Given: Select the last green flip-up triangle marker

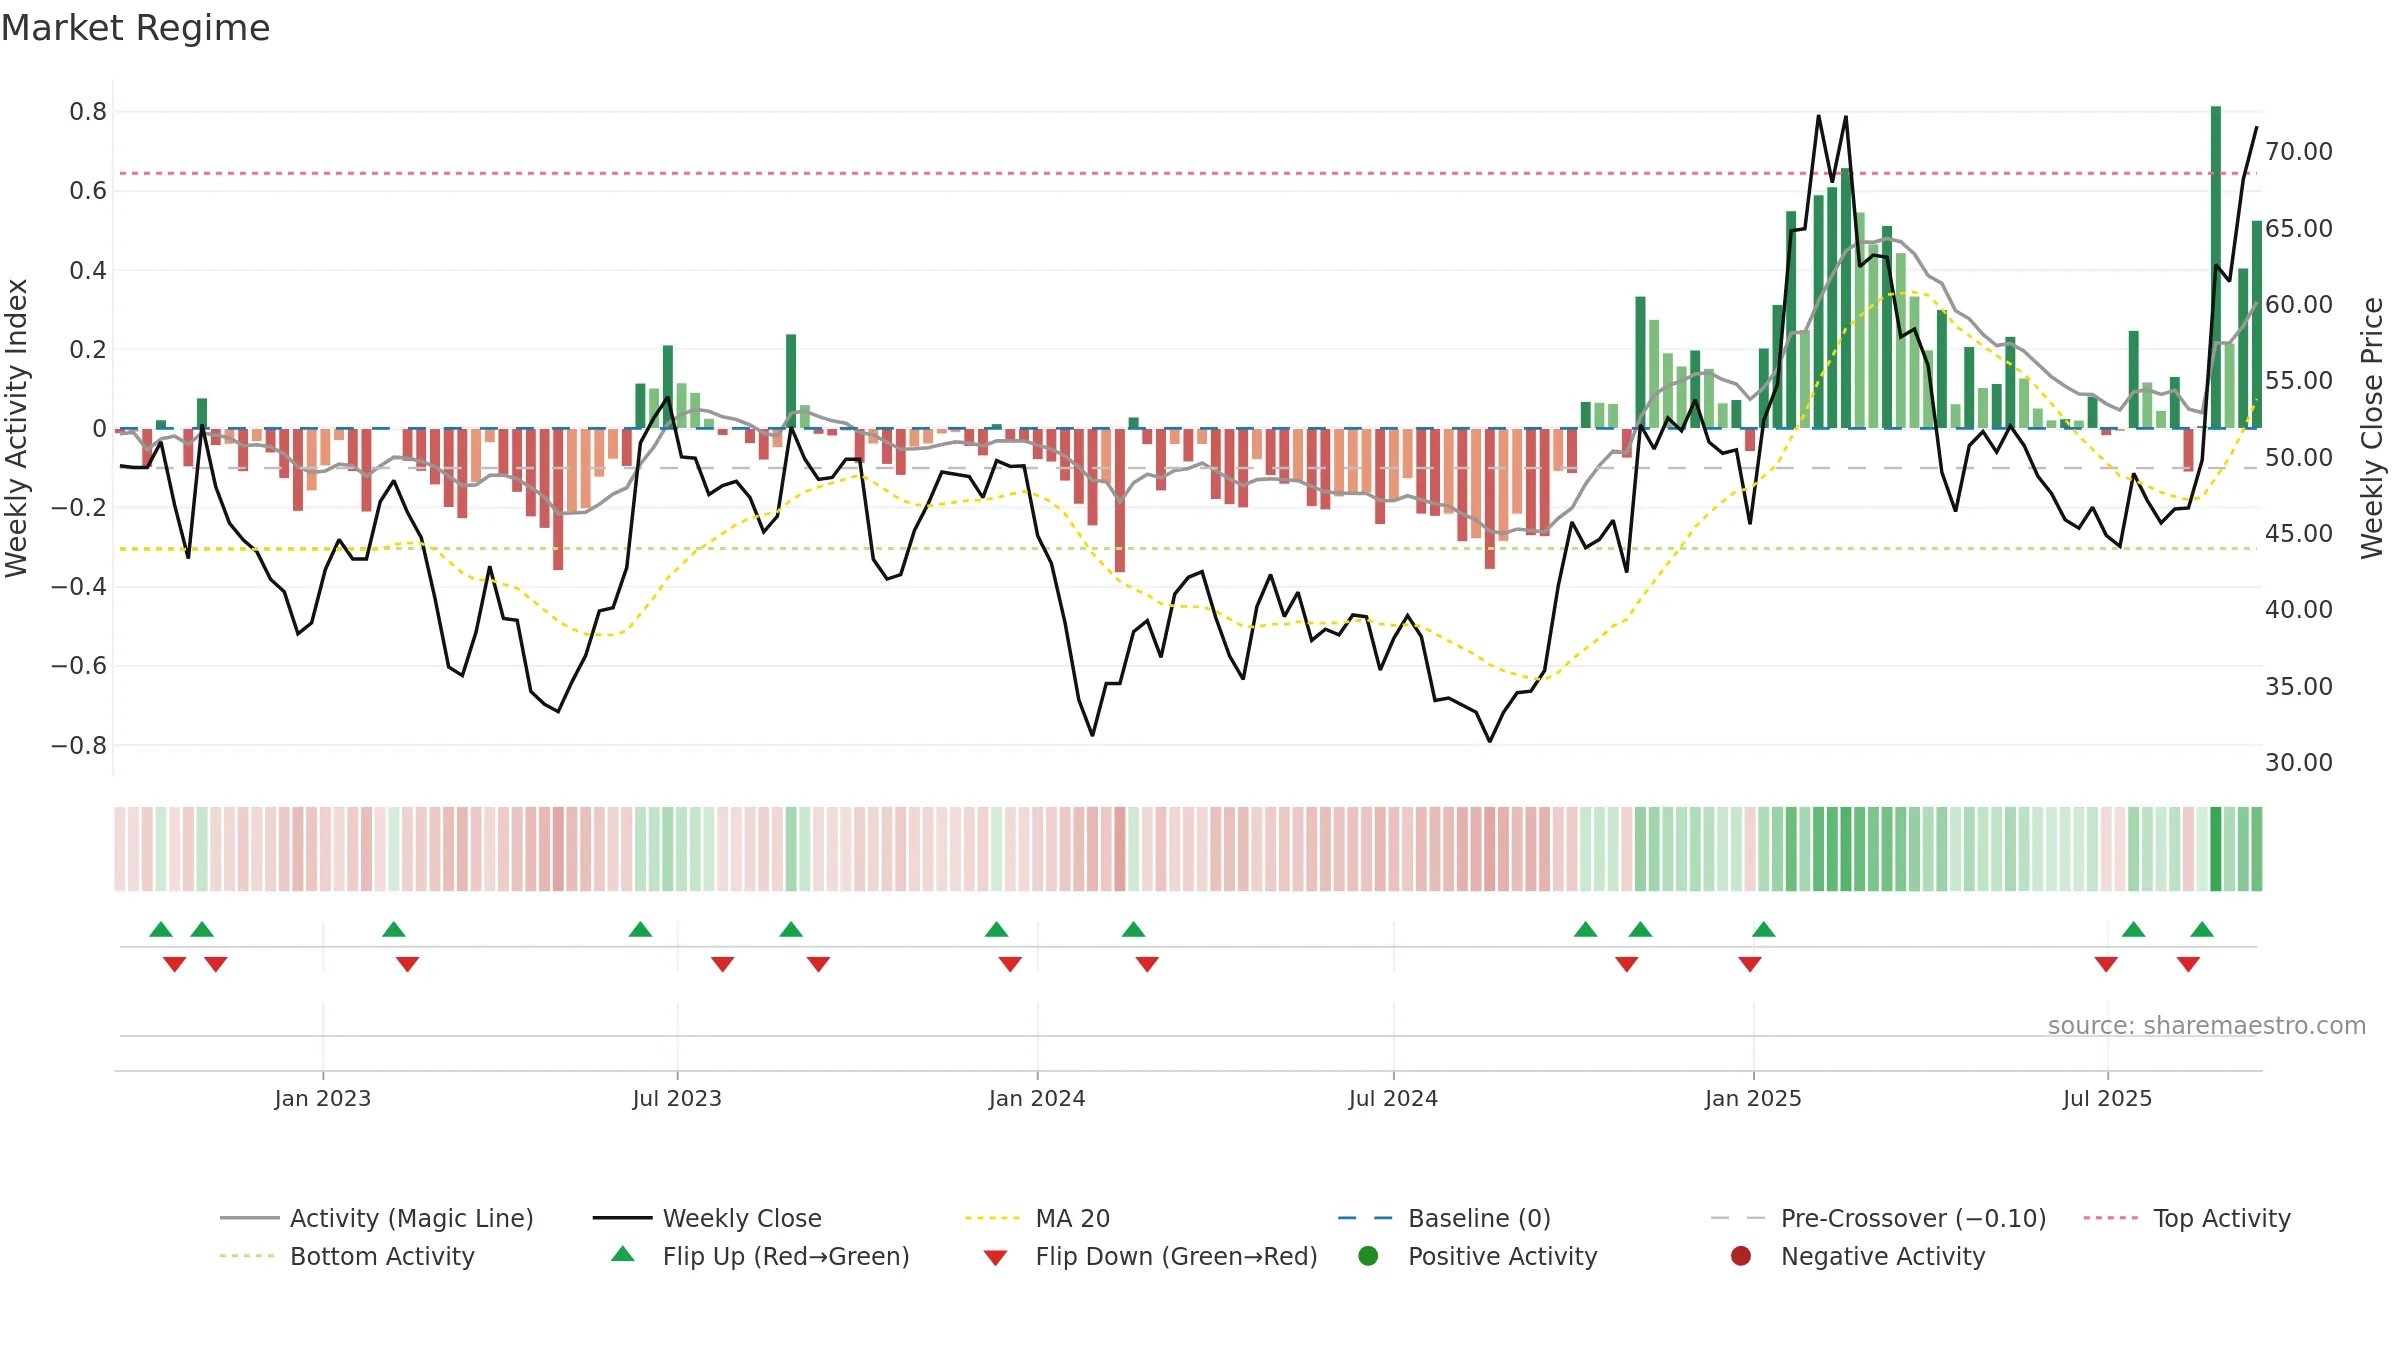Looking at the screenshot, I should [x=2202, y=929].
